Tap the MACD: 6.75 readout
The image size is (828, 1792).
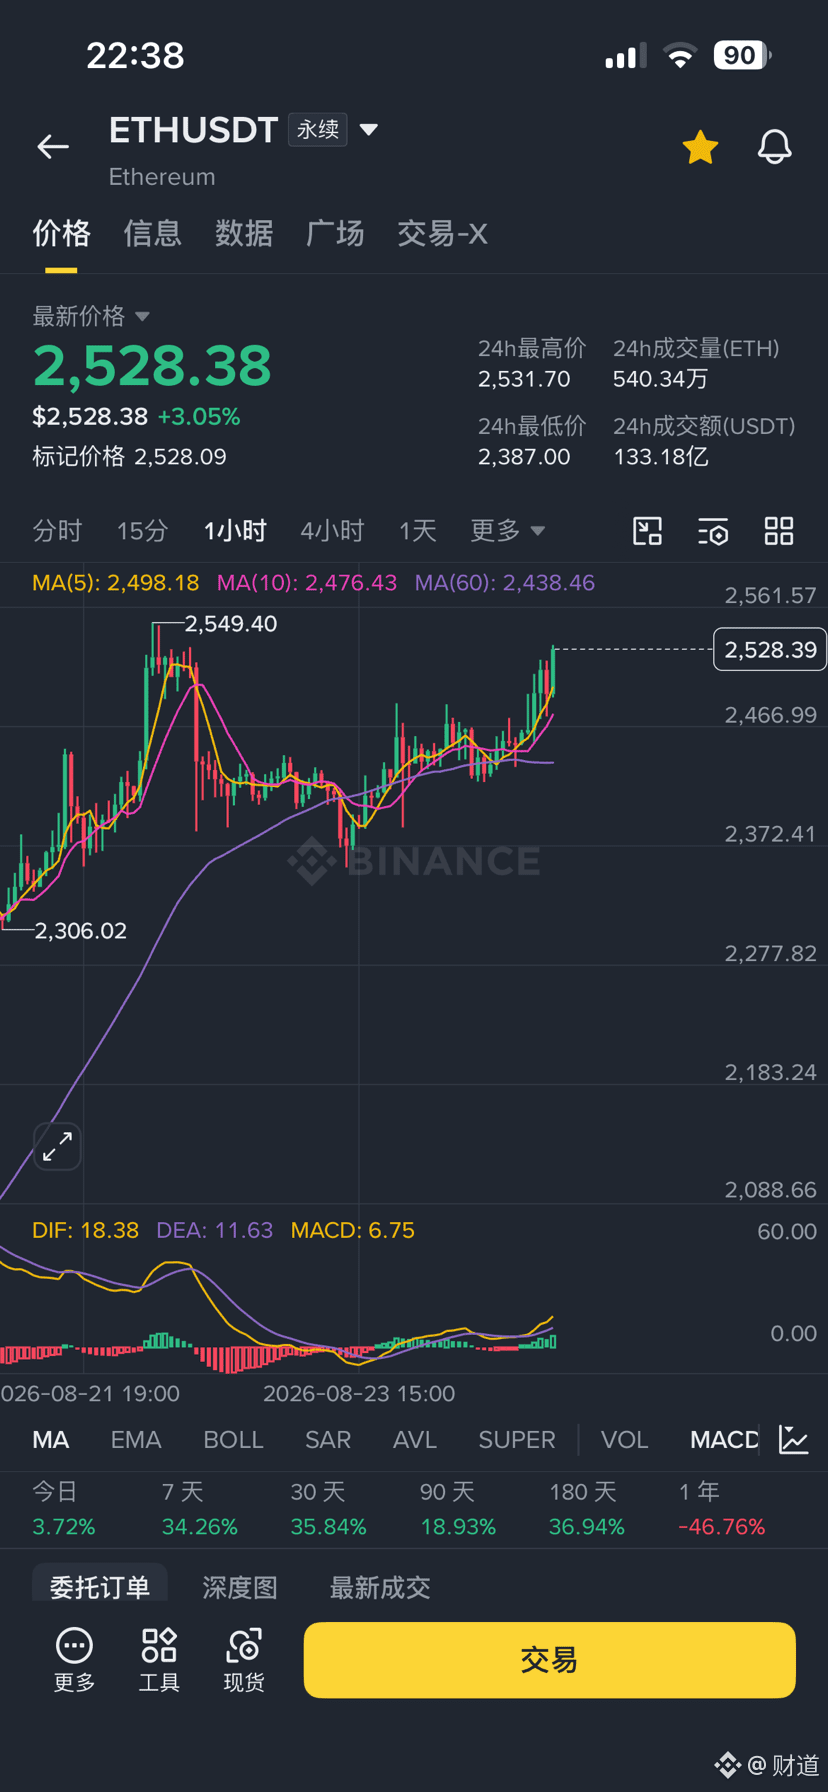point(352,1230)
